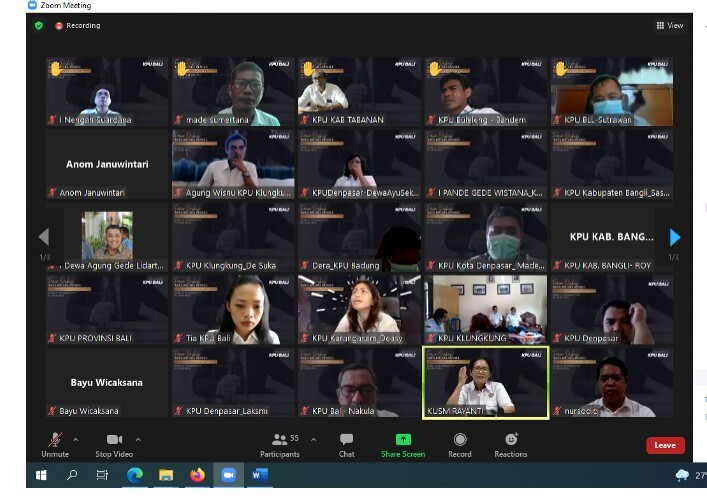Open Microsoft Word from the taskbar

259,475
